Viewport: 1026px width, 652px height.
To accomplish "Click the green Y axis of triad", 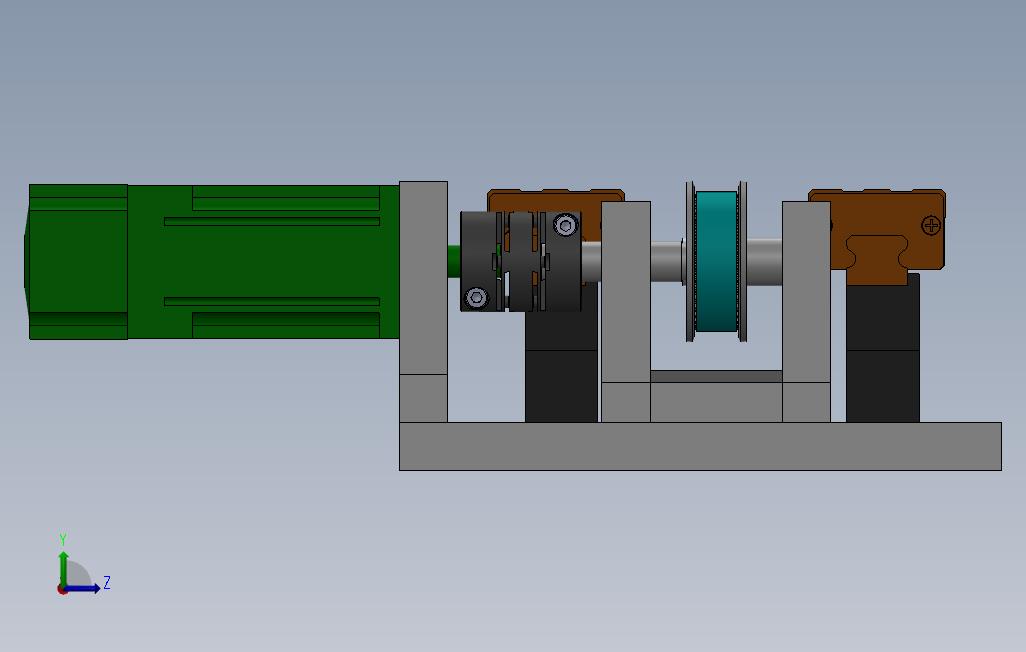I will click(63, 570).
